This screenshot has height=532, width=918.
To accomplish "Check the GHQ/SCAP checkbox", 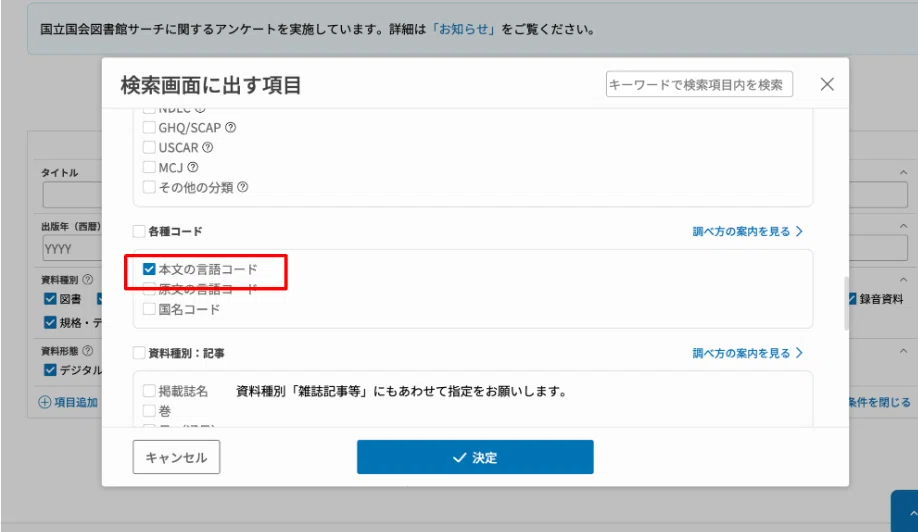I will click(149, 128).
